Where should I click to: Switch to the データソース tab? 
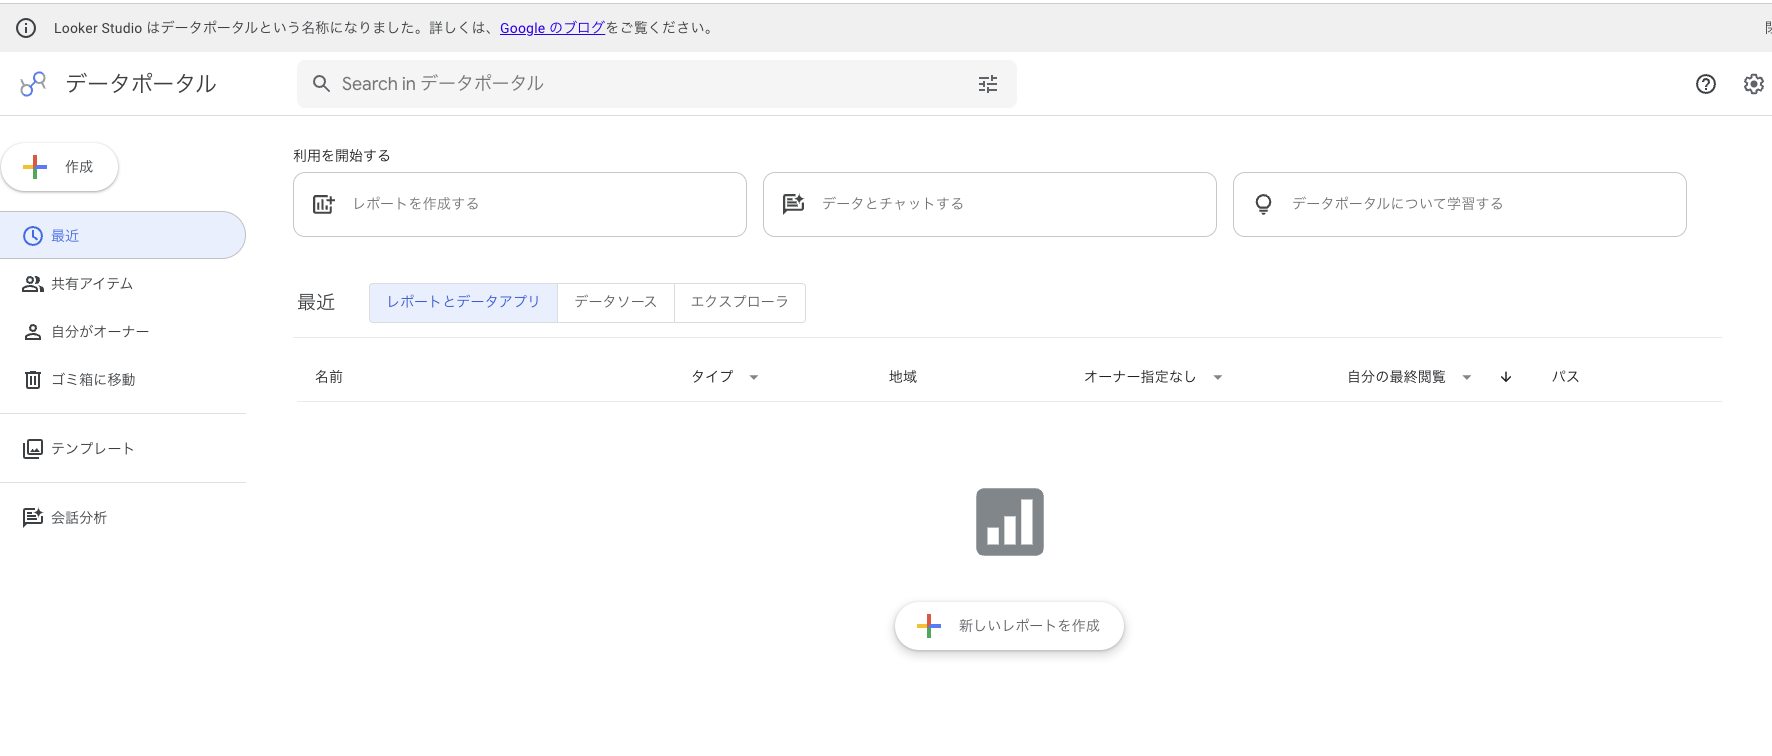tap(616, 302)
